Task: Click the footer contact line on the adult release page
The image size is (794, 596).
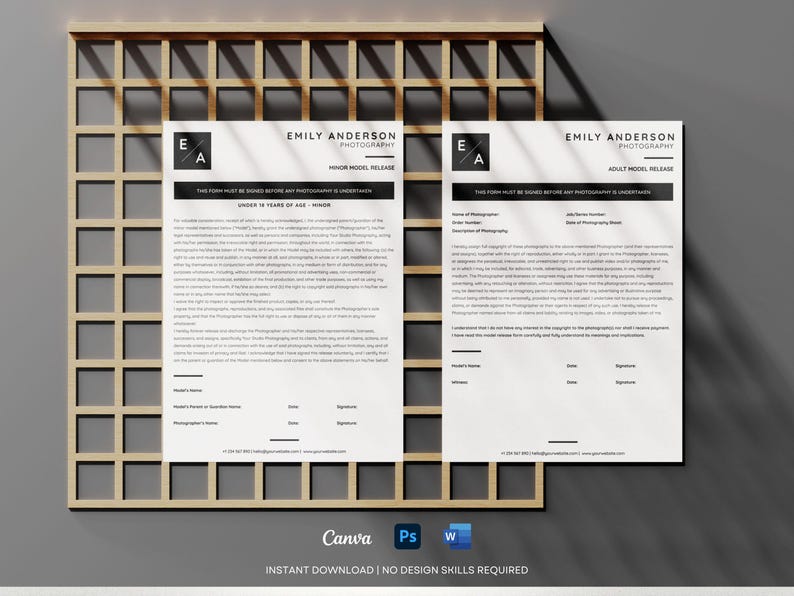Action: (x=563, y=453)
